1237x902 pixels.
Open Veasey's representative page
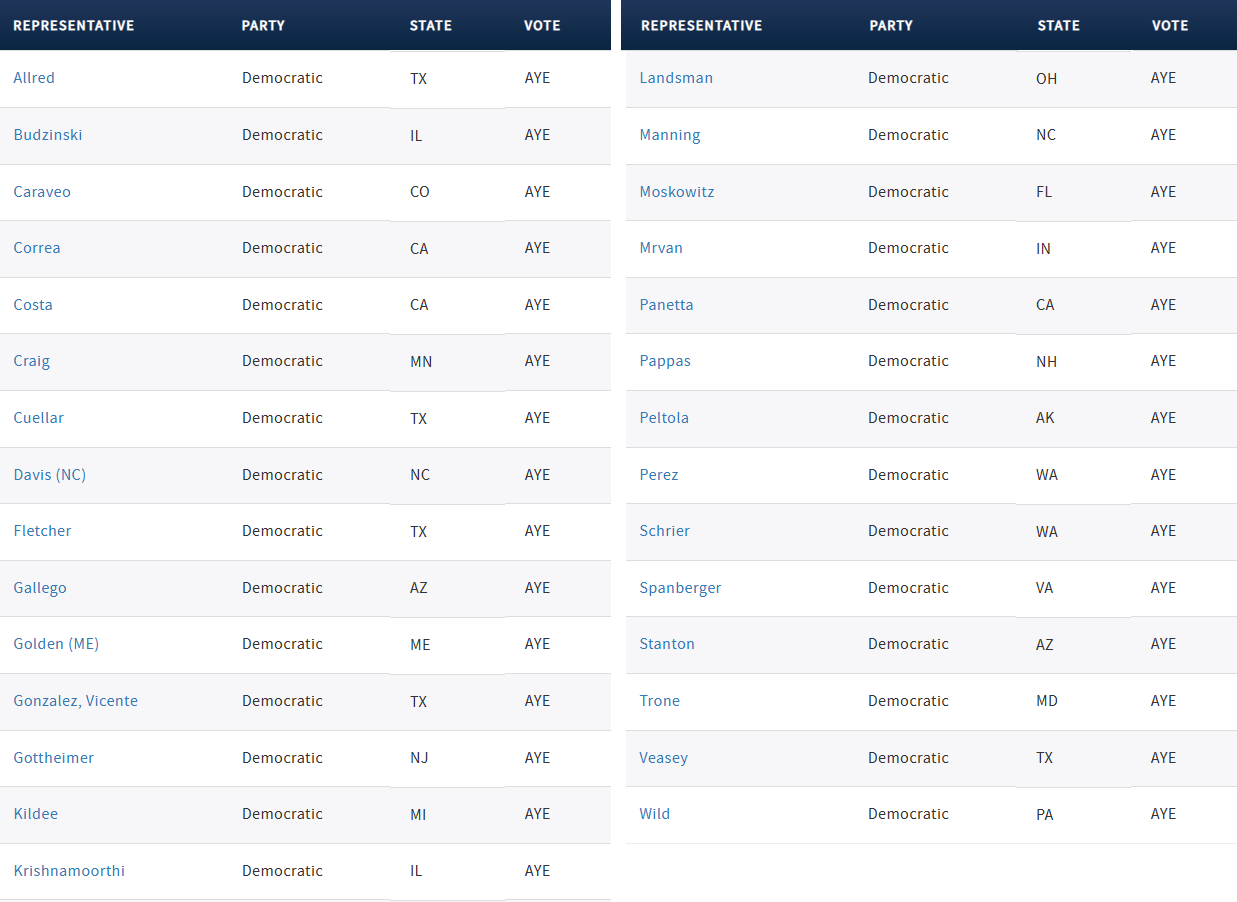pos(664,758)
